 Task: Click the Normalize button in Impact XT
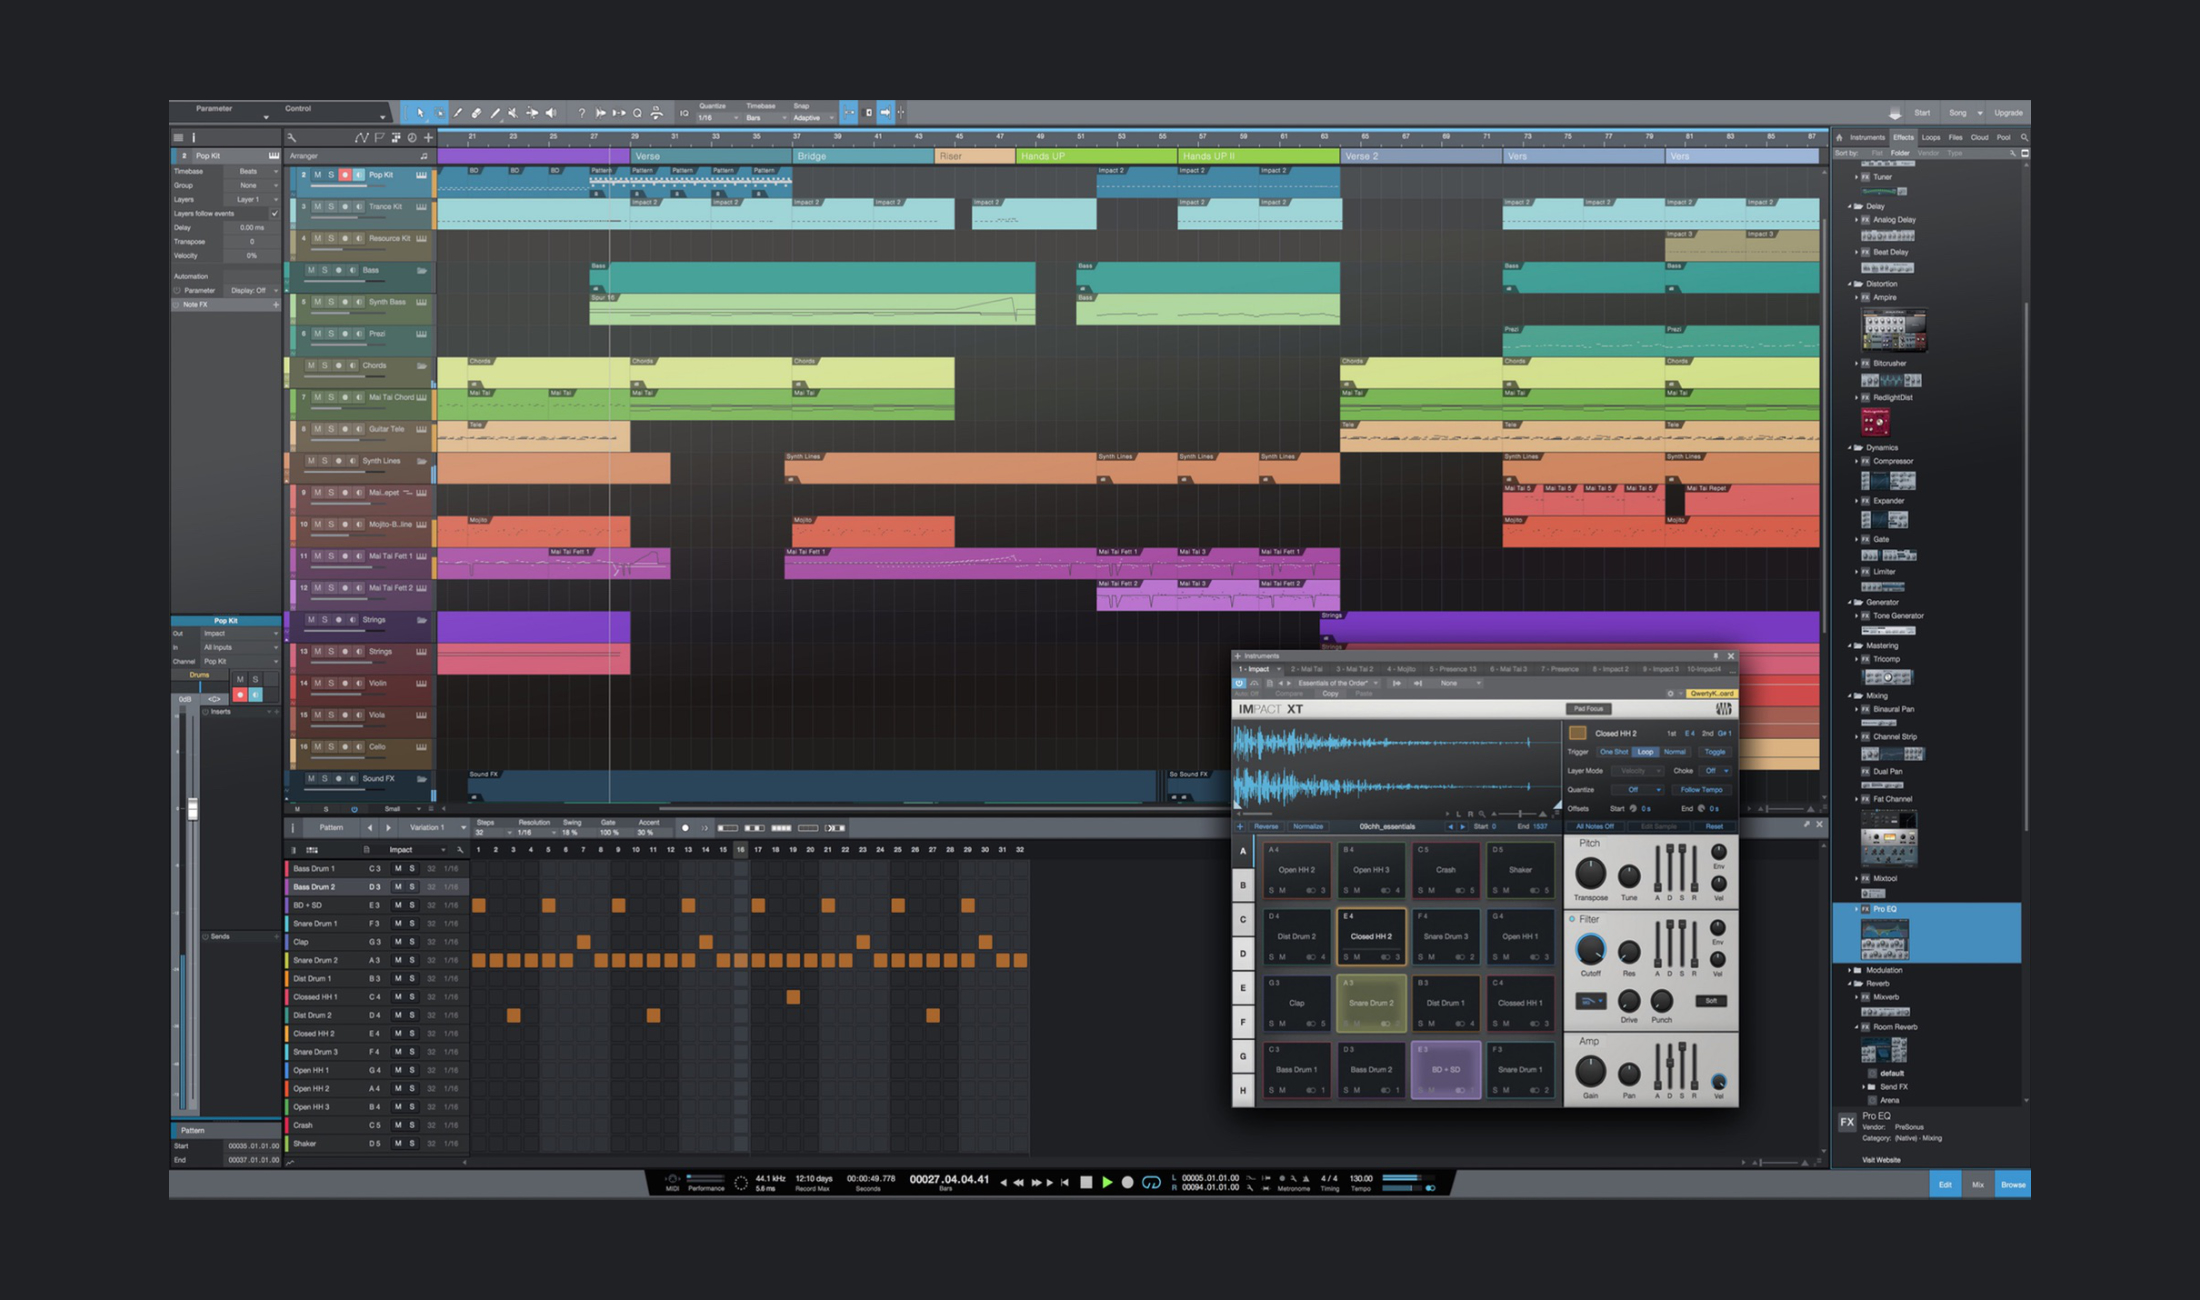[x=1308, y=826]
